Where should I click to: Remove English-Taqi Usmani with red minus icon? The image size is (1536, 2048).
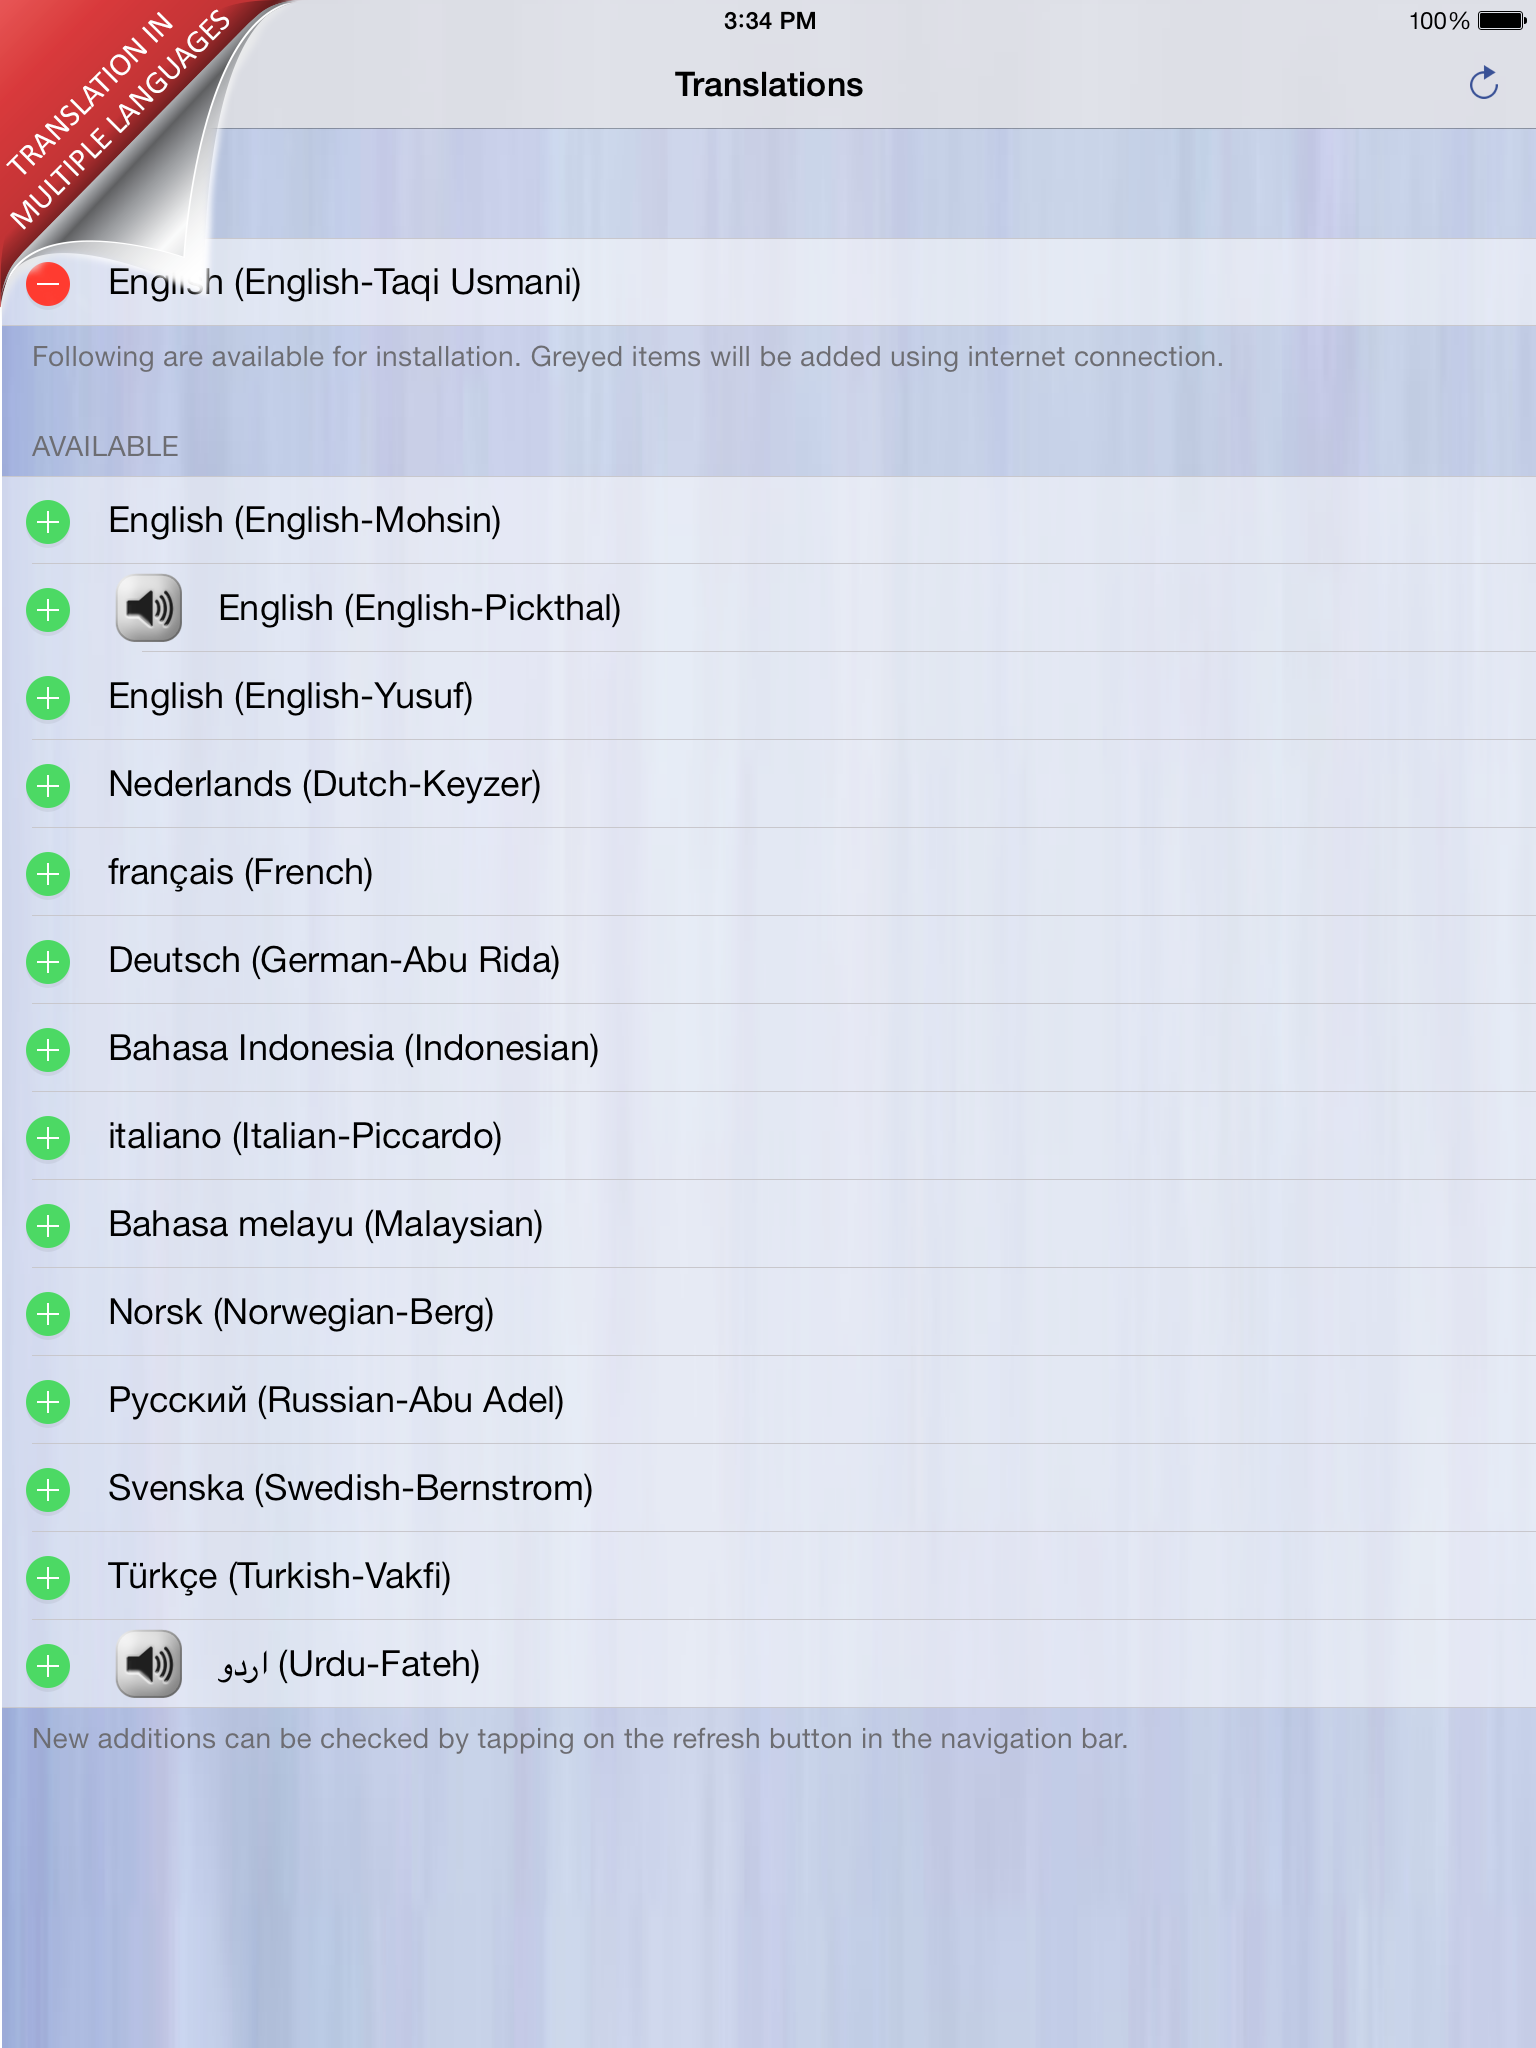click(x=48, y=283)
